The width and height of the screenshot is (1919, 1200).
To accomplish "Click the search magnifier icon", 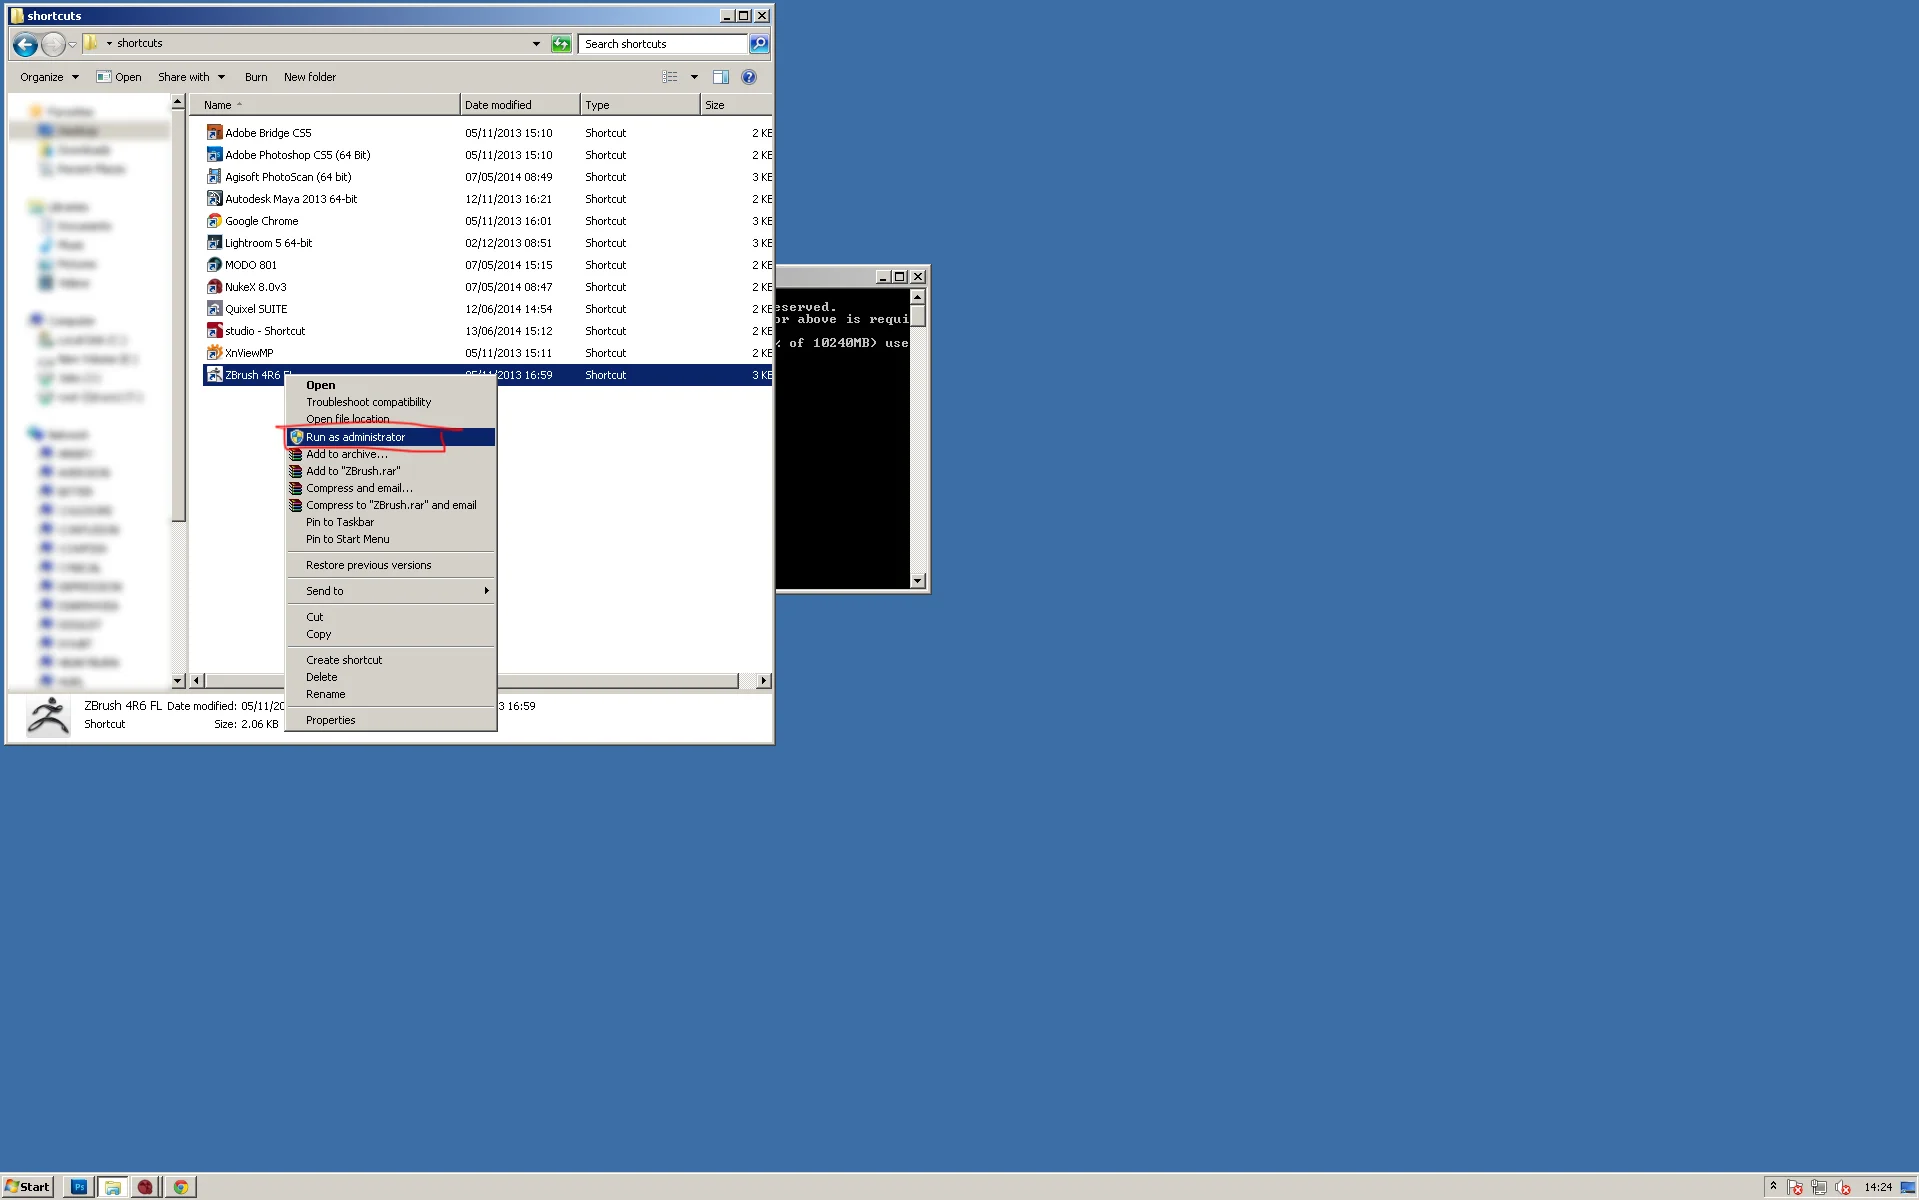I will (x=759, y=43).
